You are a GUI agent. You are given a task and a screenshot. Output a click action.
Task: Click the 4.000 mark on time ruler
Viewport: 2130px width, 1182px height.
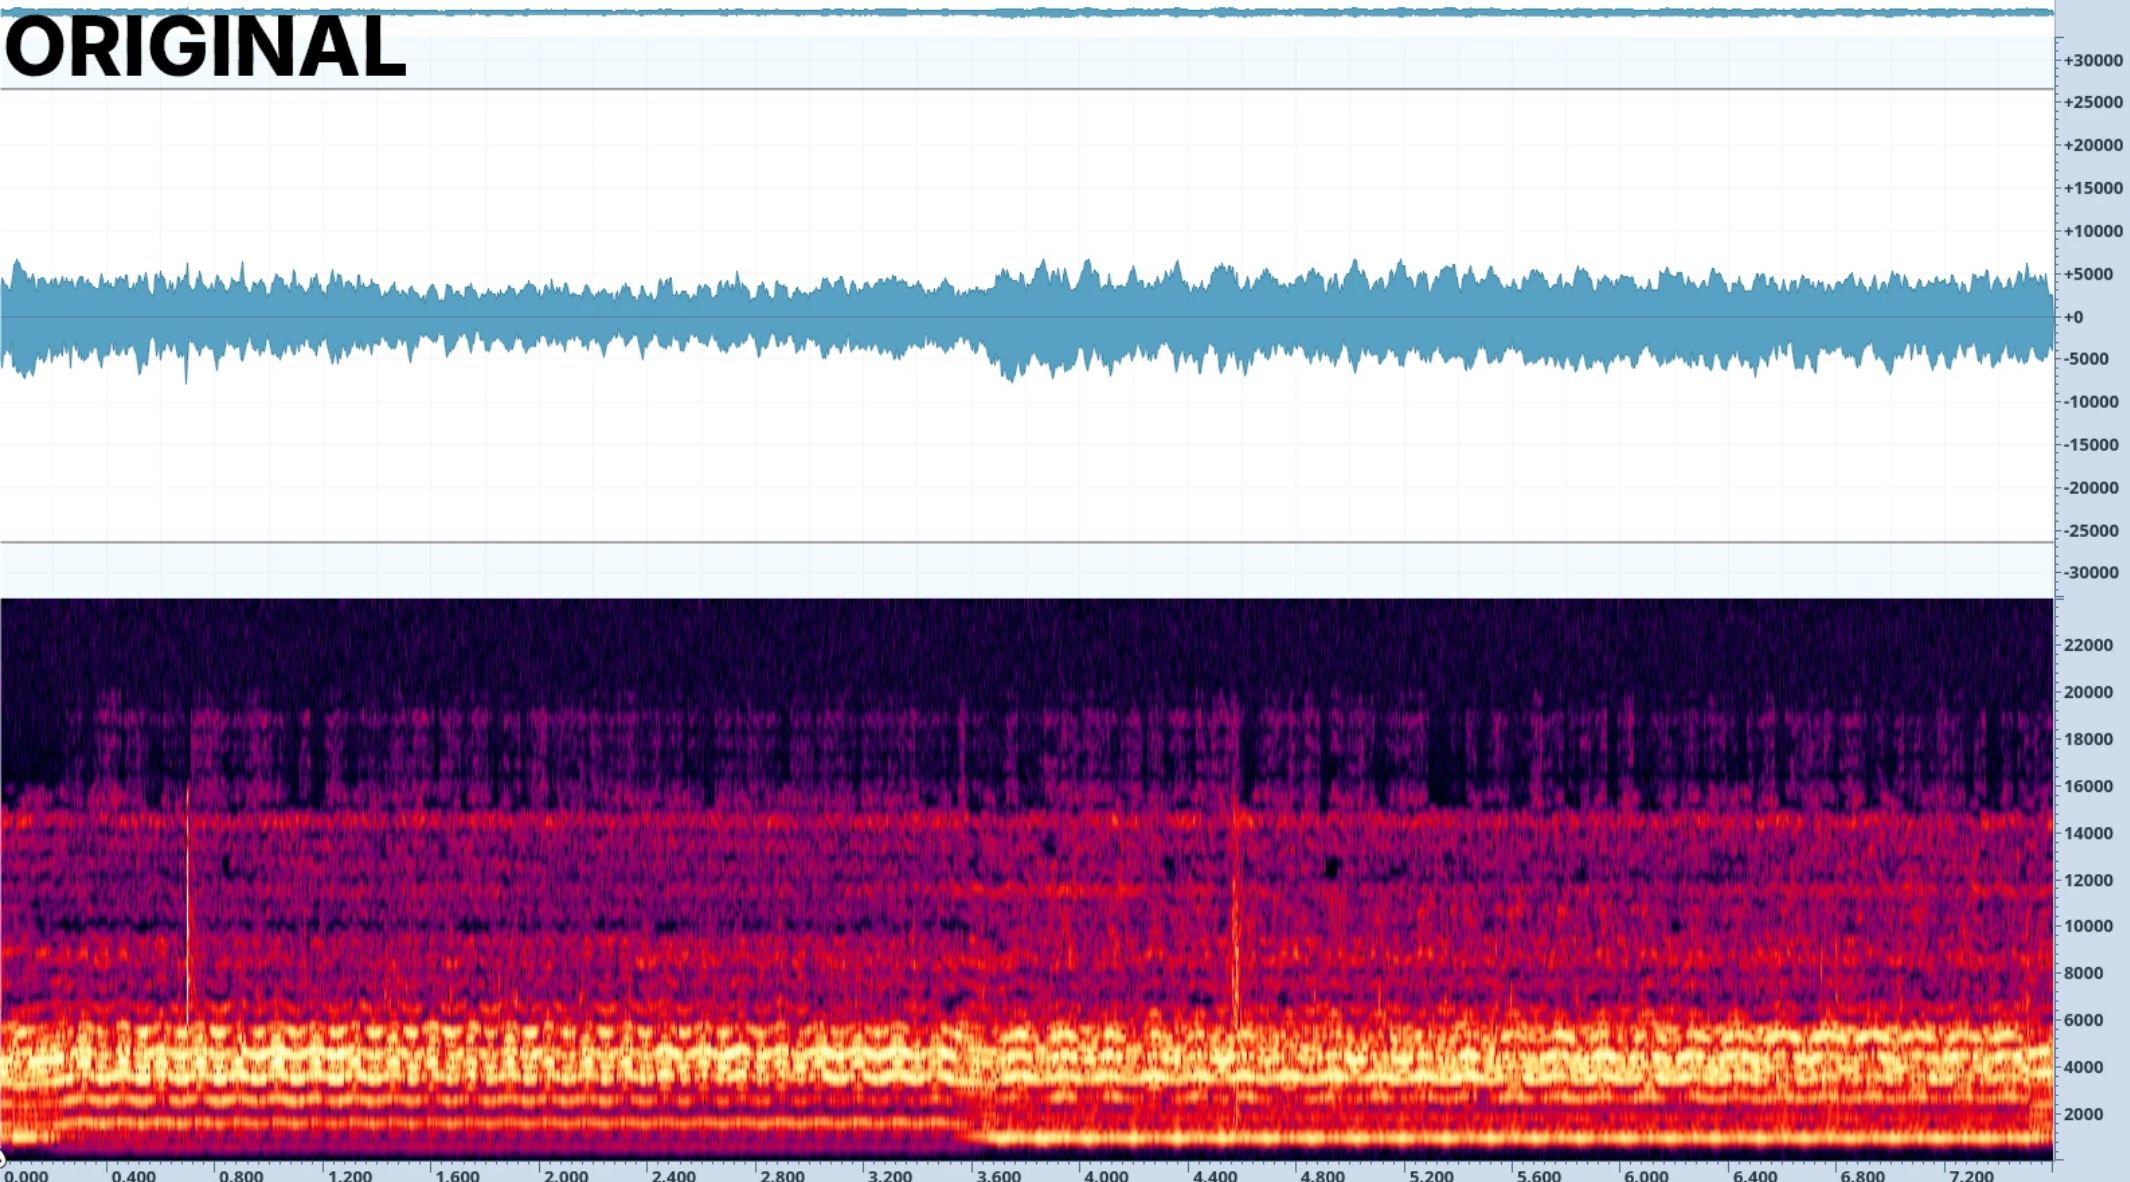(x=1104, y=1175)
